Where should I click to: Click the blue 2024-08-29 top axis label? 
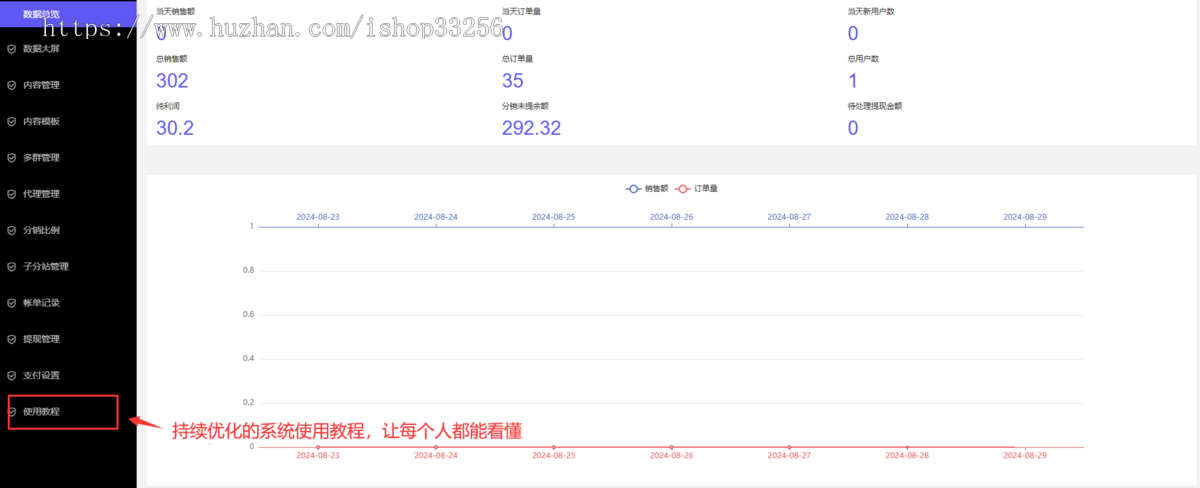(1025, 216)
